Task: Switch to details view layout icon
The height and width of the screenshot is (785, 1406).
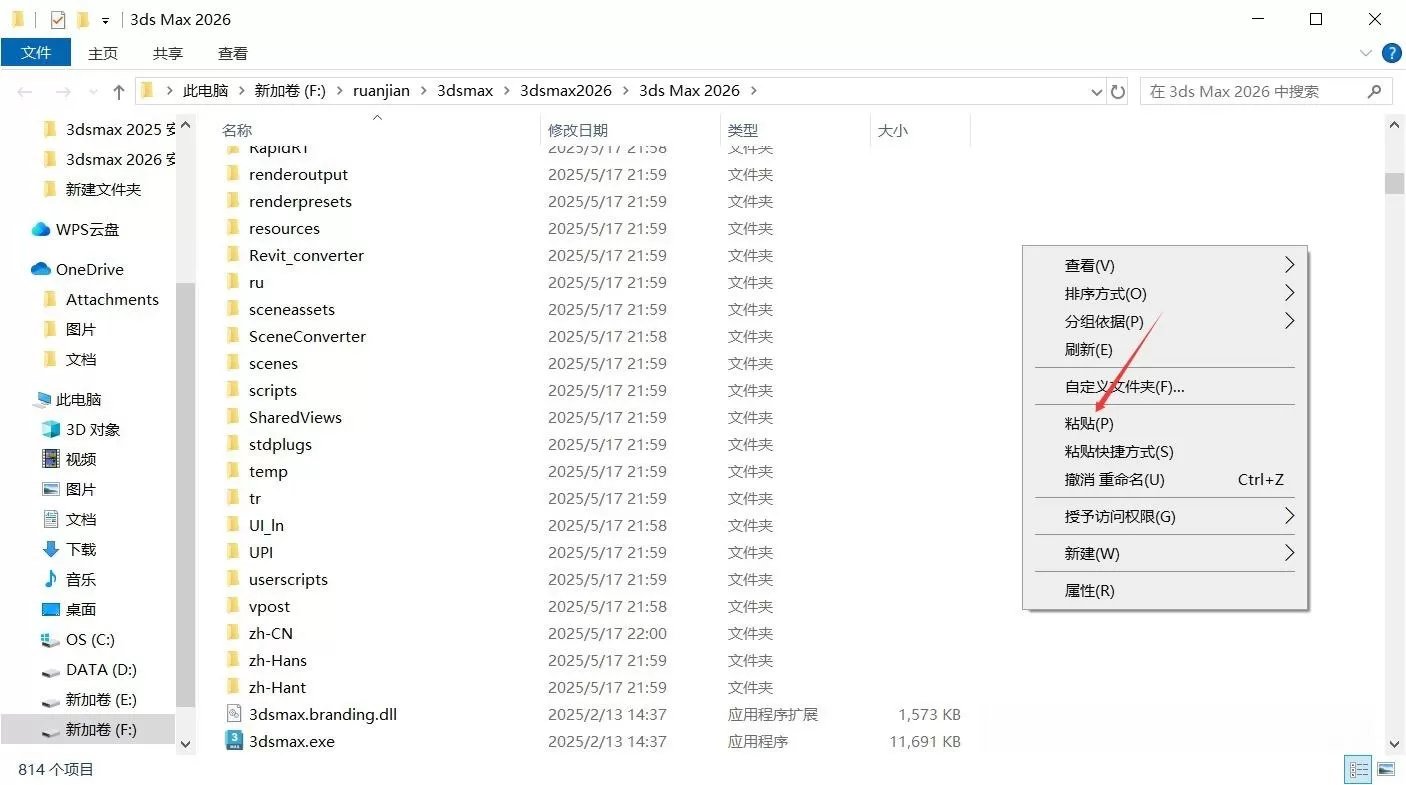Action: (x=1359, y=769)
